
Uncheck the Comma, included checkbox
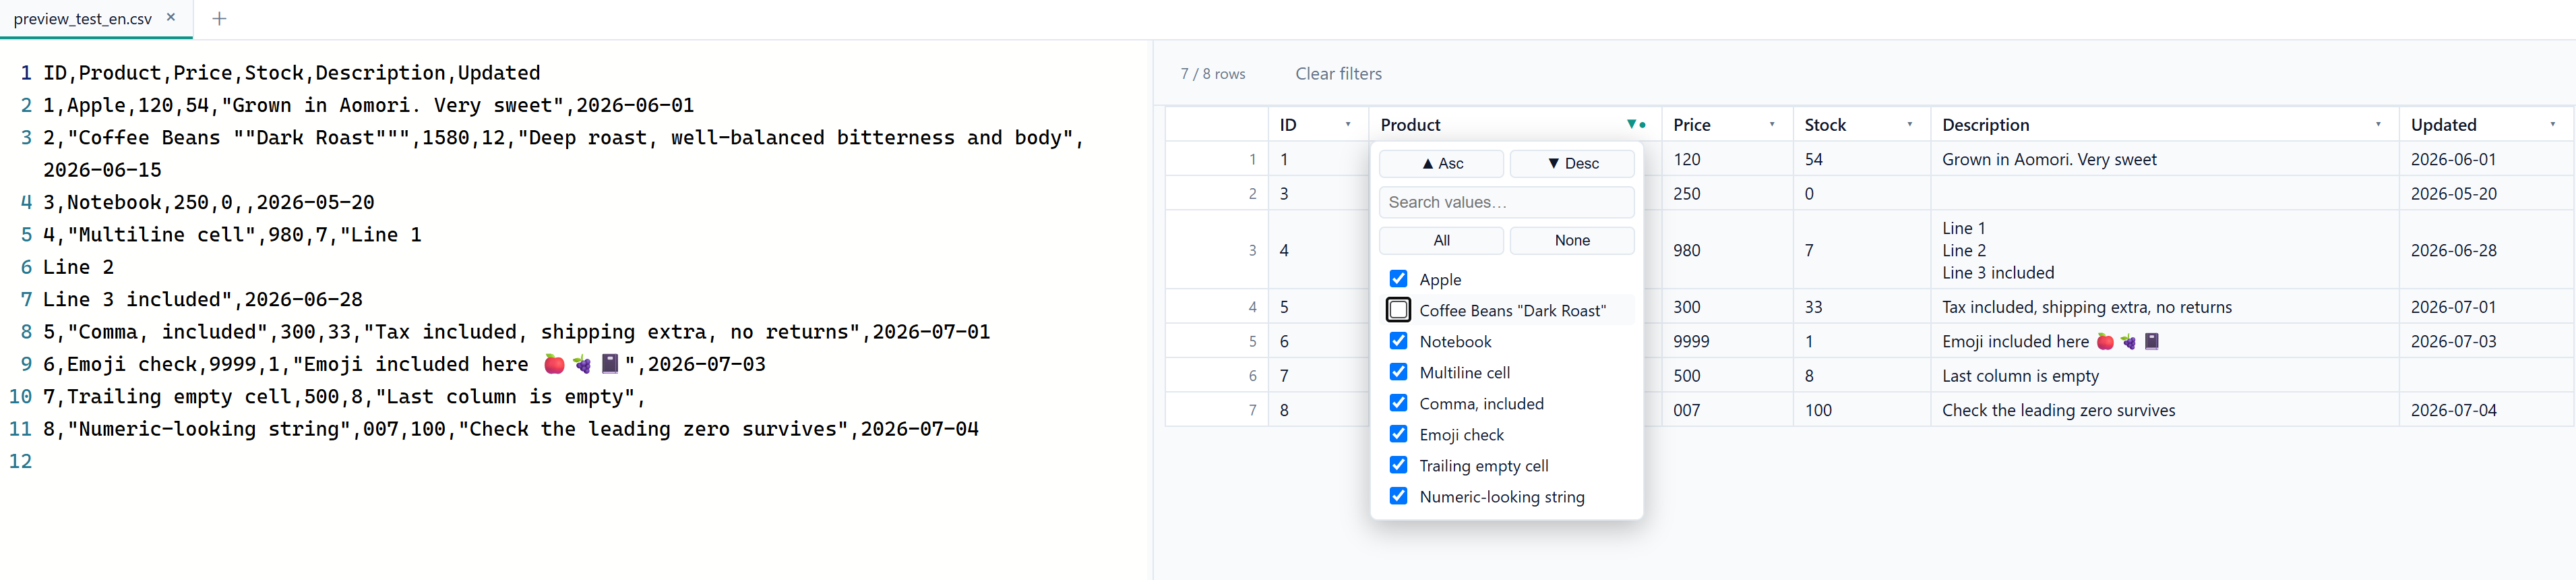click(x=1398, y=403)
